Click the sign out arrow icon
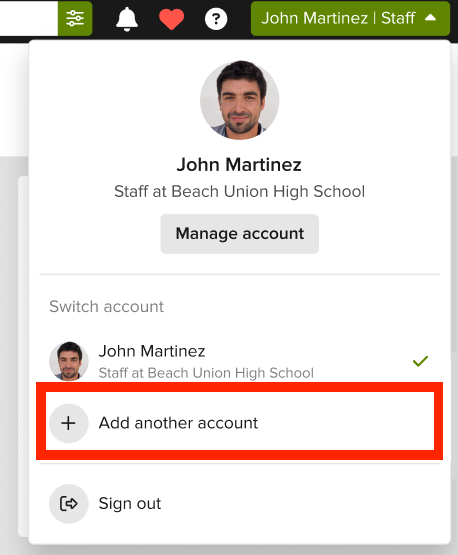The image size is (458, 555). pyautogui.click(x=69, y=504)
